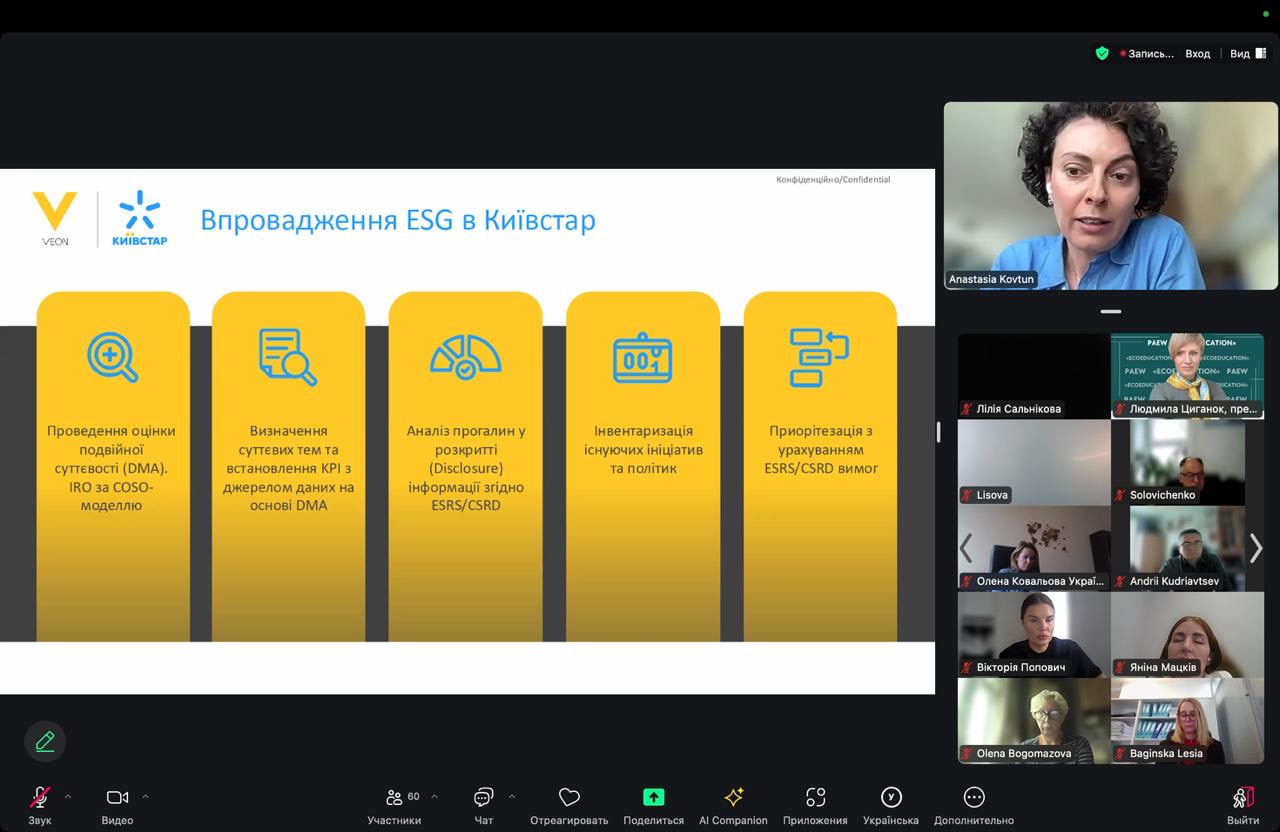
Task: Unmute microphone with Звук button
Action: pyautogui.click(x=39, y=798)
